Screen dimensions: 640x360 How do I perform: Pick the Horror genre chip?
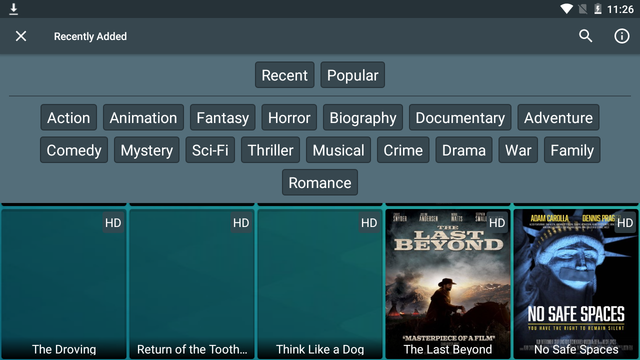pyautogui.click(x=289, y=118)
